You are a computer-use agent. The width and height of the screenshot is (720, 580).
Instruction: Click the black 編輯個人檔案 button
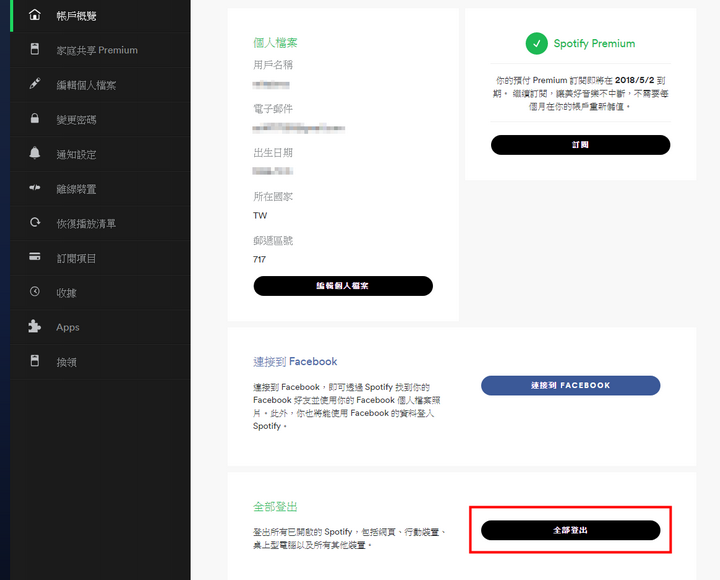[343, 286]
